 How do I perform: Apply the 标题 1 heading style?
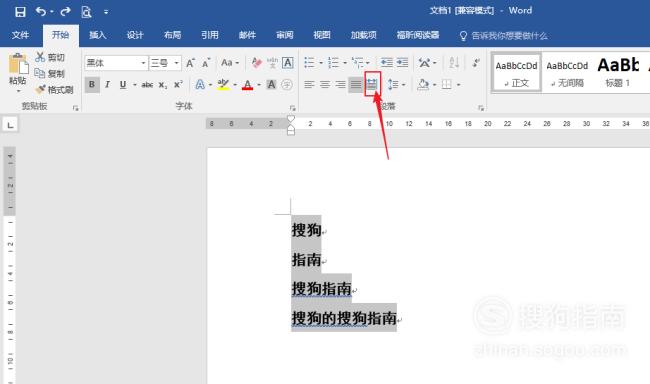coord(618,72)
